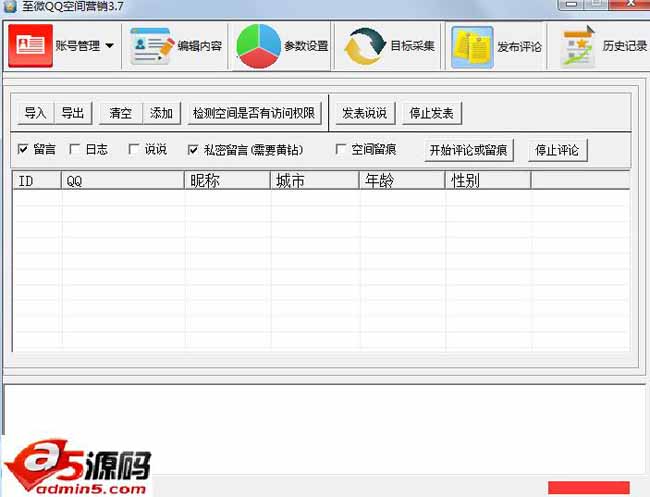Viewport: 650px width, 497px height.
Task: Open the 账号管理 red card icon
Action: pos(30,46)
